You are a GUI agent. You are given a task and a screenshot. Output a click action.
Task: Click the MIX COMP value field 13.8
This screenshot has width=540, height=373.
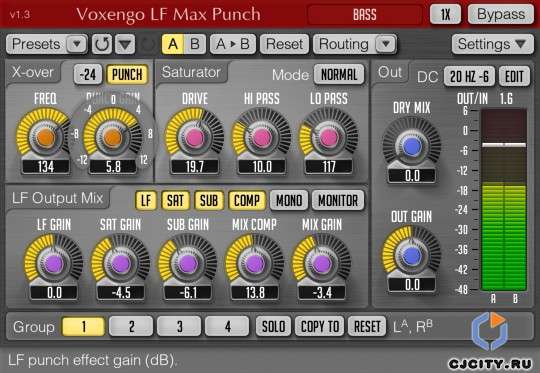(255, 293)
